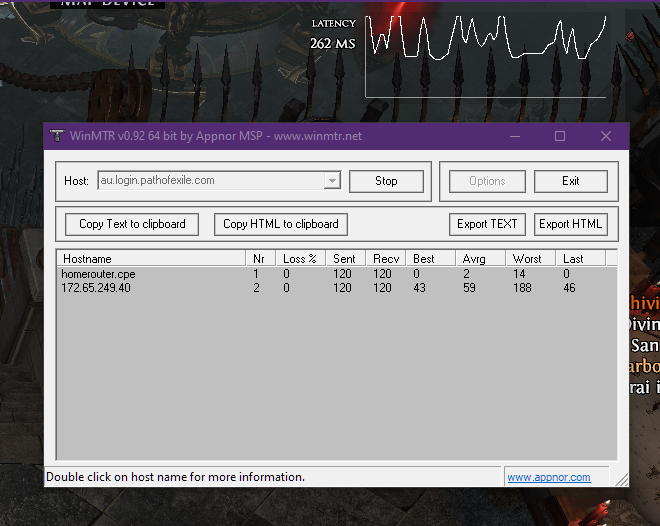Sort by Loss % column header
660x526 pixels.
[301, 258]
